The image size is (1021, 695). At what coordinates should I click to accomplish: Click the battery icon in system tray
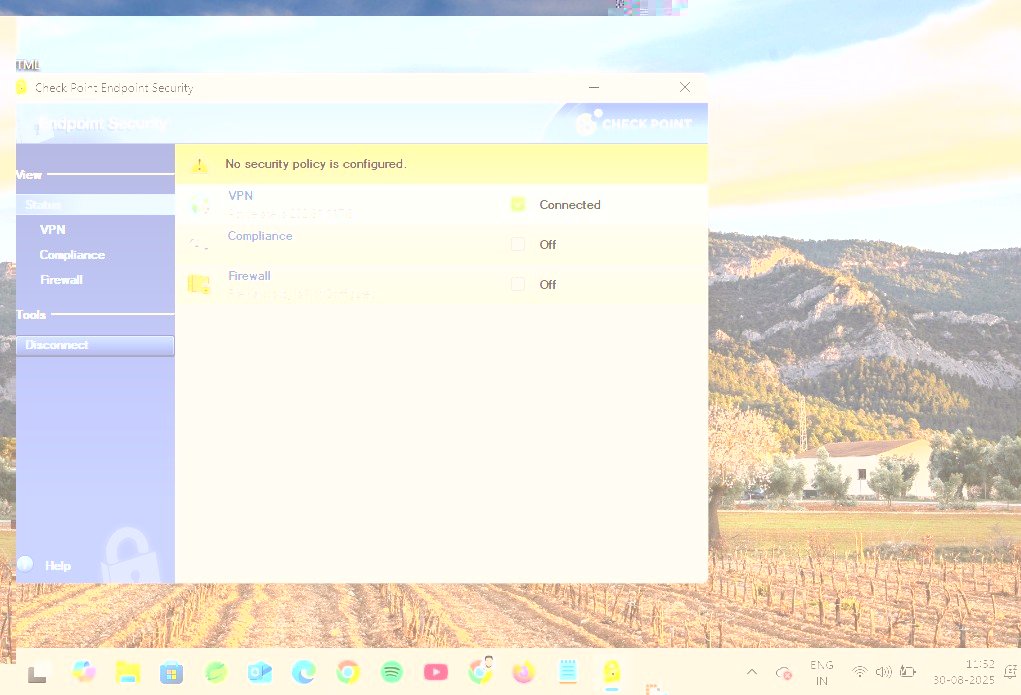[908, 672]
